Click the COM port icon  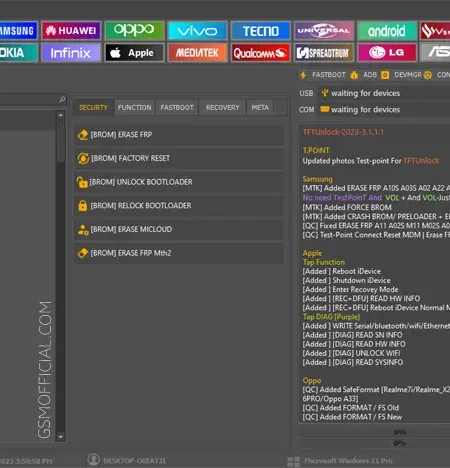click(x=325, y=109)
